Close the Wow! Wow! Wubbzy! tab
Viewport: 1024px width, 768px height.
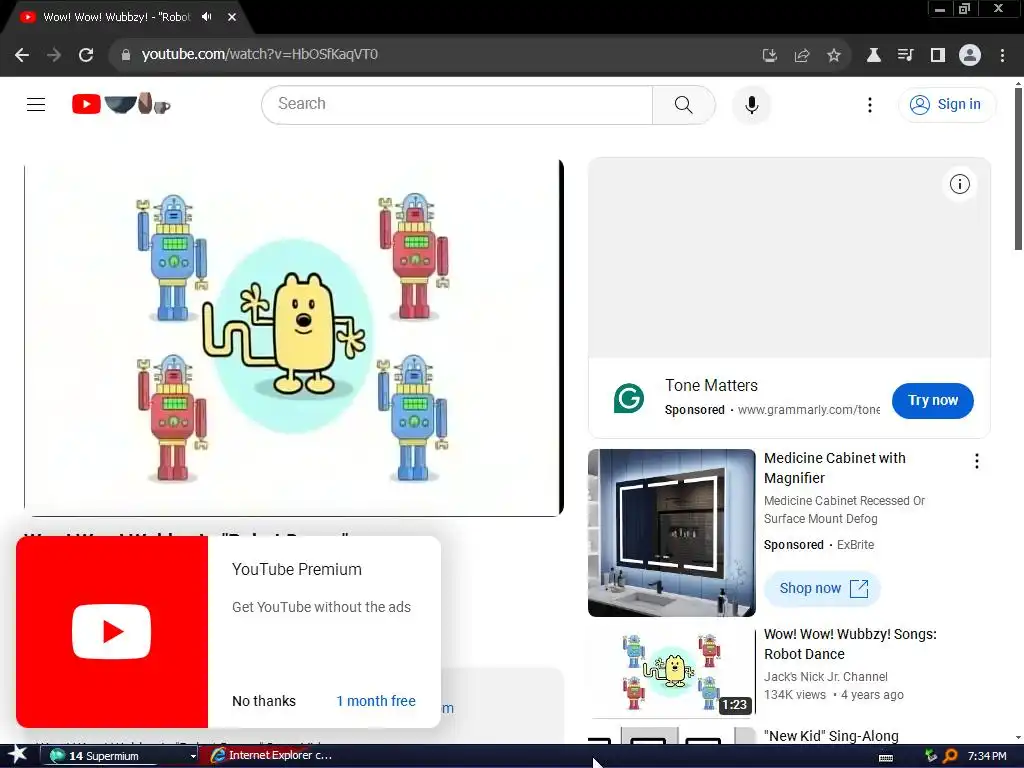(x=232, y=17)
